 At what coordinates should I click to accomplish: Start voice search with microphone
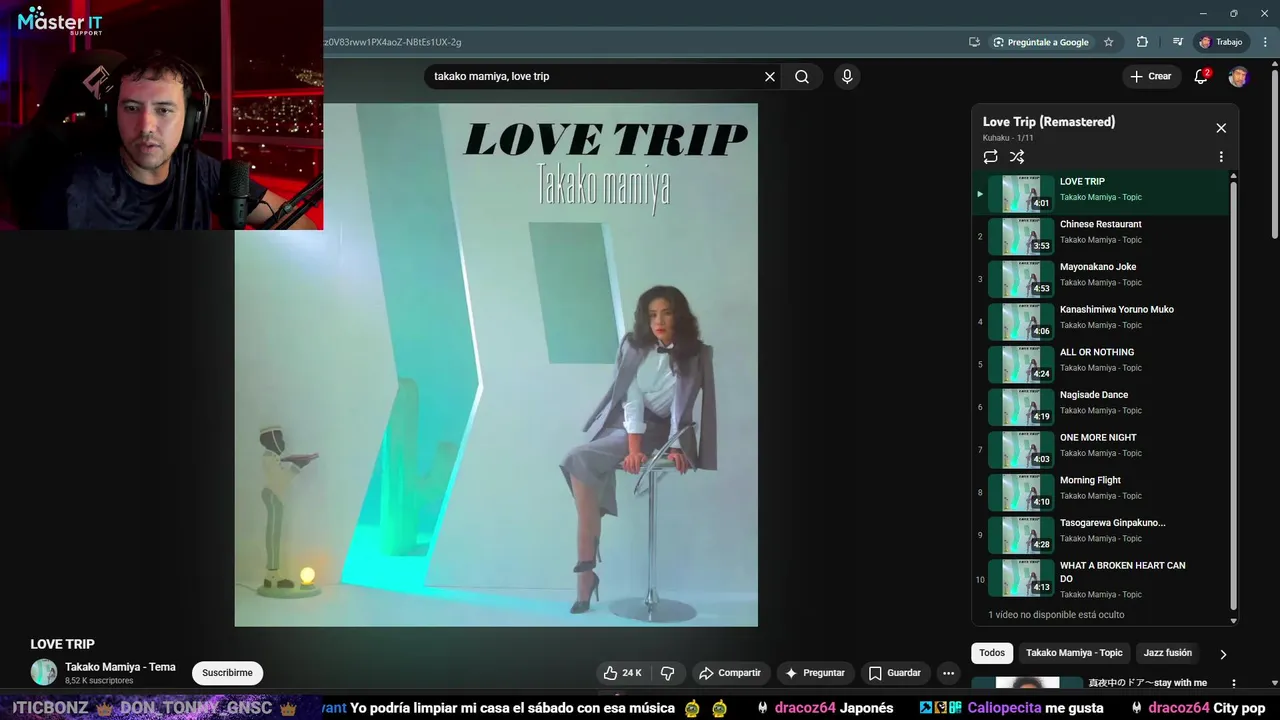pos(847,76)
